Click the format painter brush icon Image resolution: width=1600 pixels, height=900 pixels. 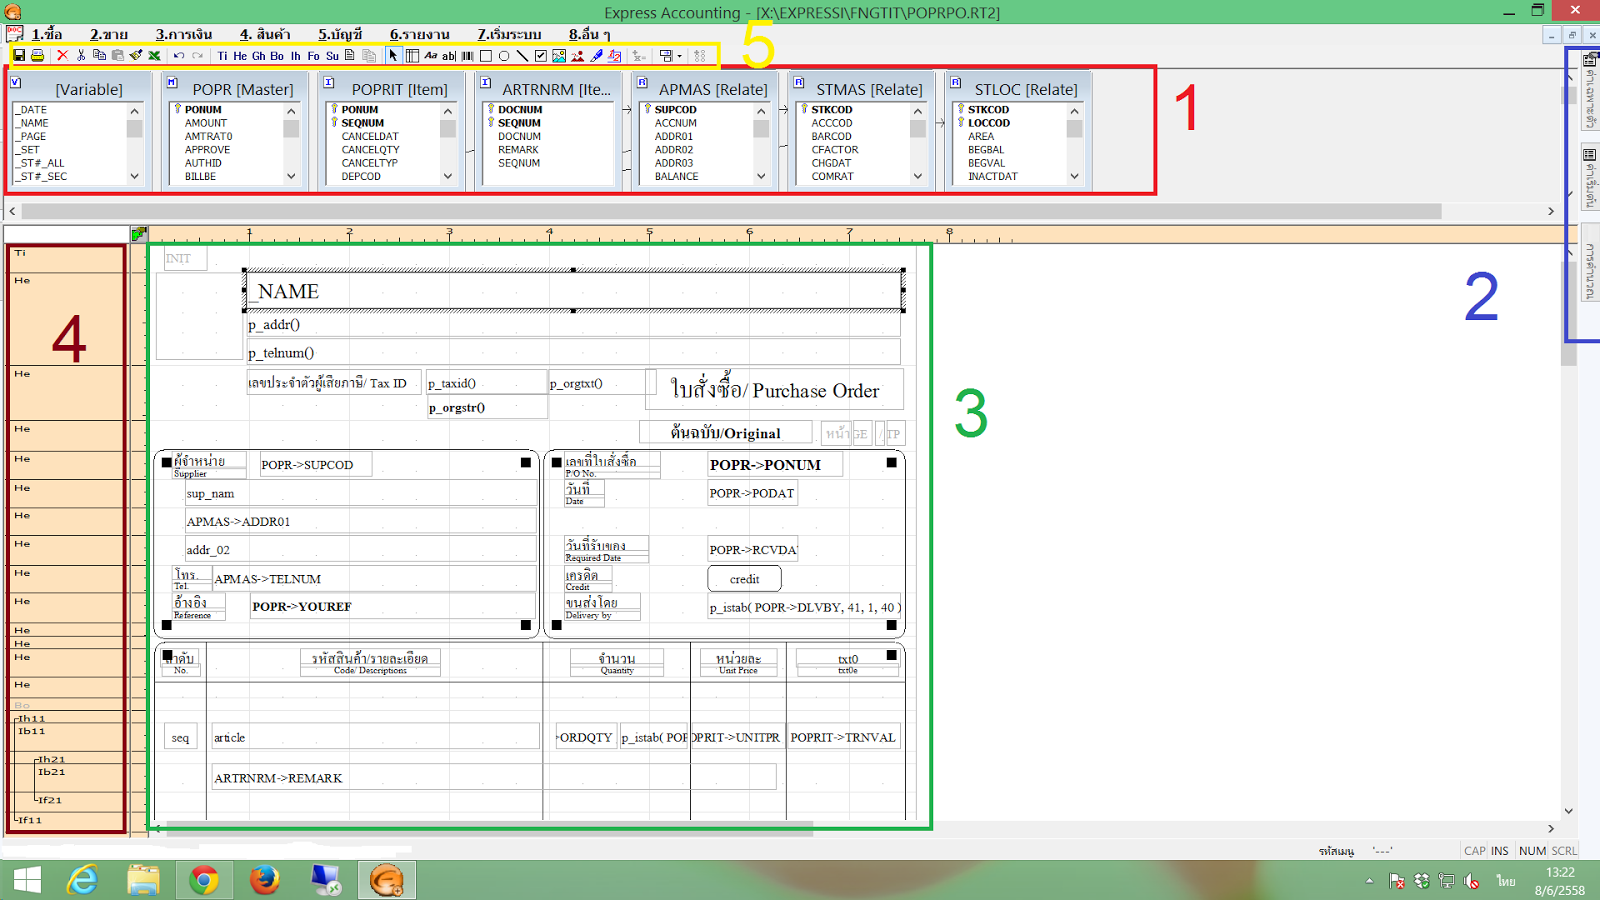[136, 56]
